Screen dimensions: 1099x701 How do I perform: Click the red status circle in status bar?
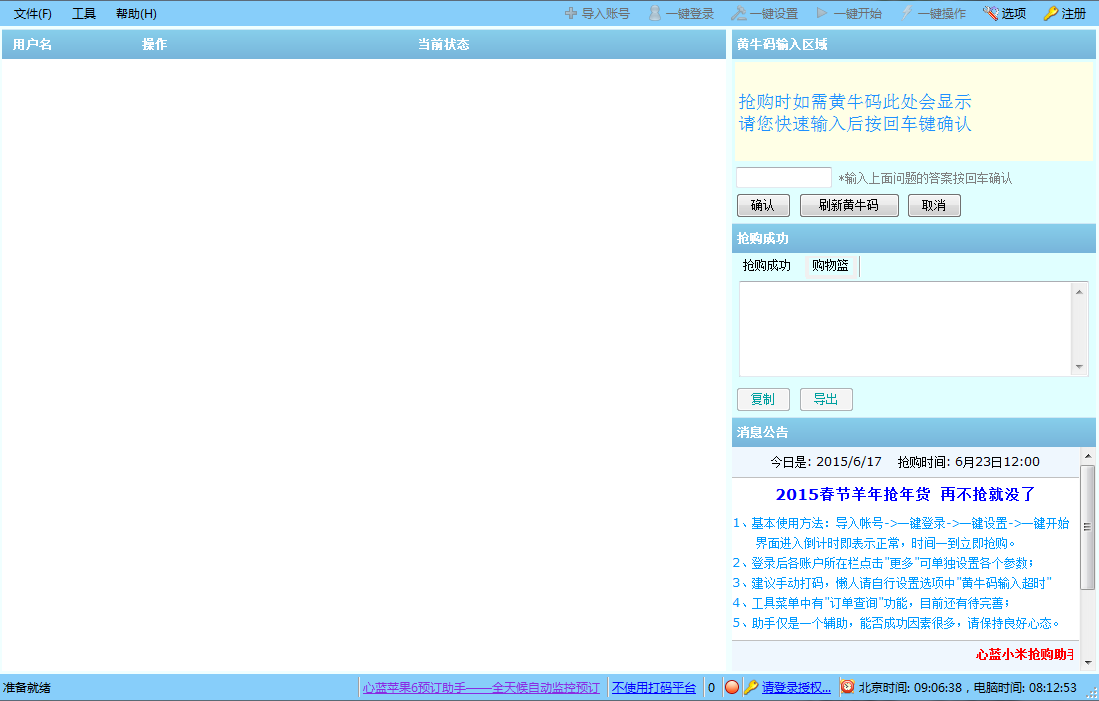[x=732, y=688]
